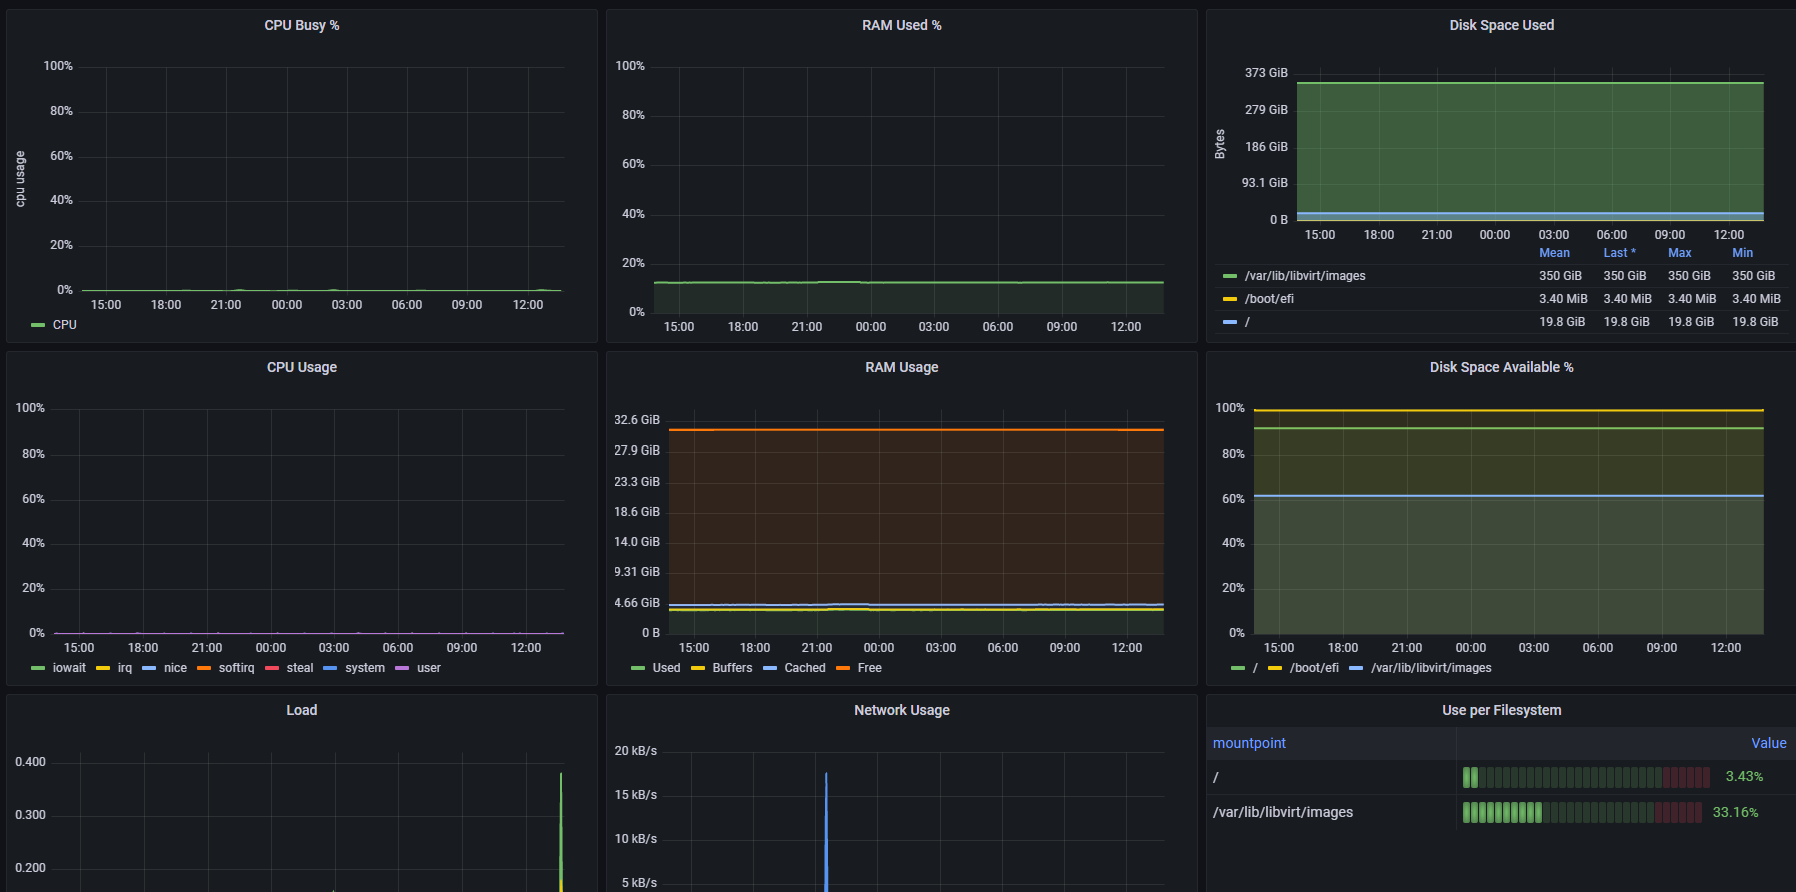
Task: Click Mean value of /var/lib/libvirt/images row
Action: click(x=1560, y=276)
